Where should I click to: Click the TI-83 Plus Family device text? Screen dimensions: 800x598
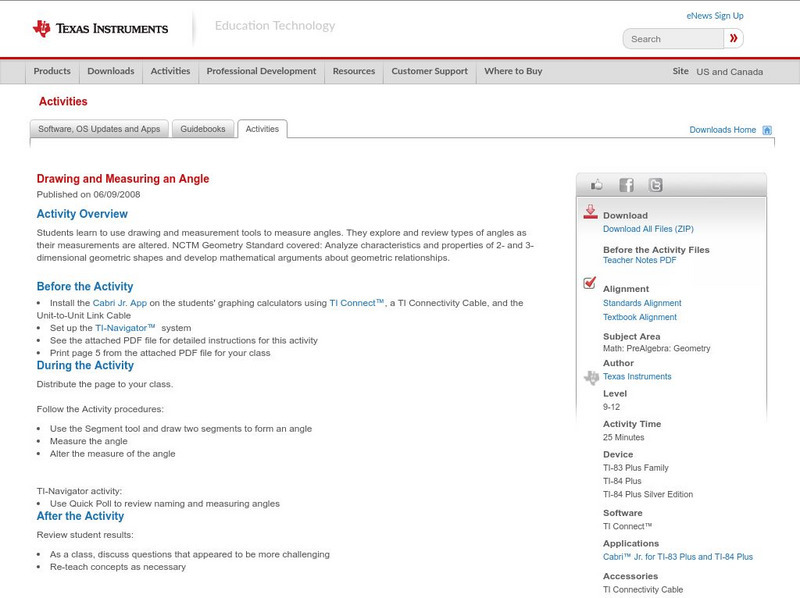tap(636, 468)
